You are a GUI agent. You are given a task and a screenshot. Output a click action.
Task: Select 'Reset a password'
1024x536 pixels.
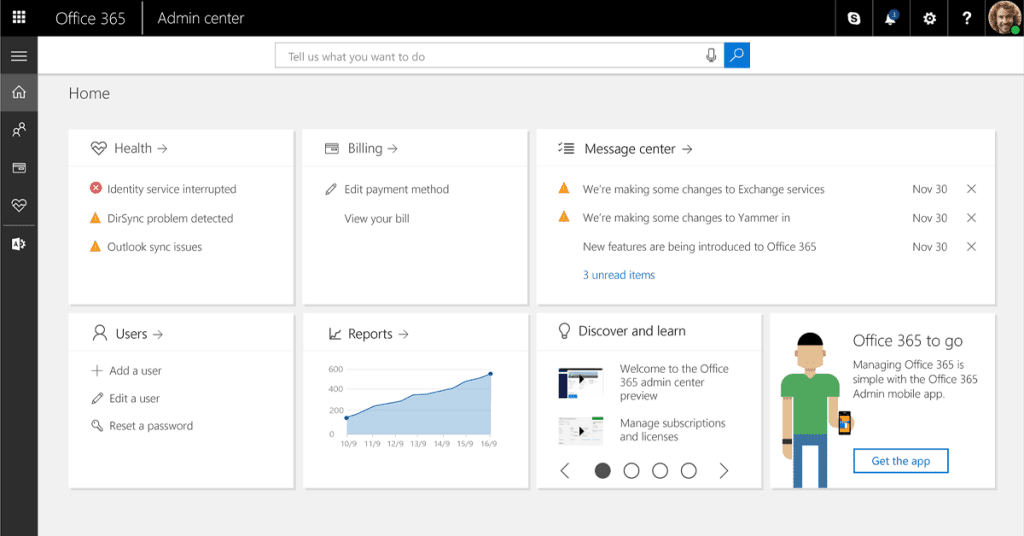point(151,426)
